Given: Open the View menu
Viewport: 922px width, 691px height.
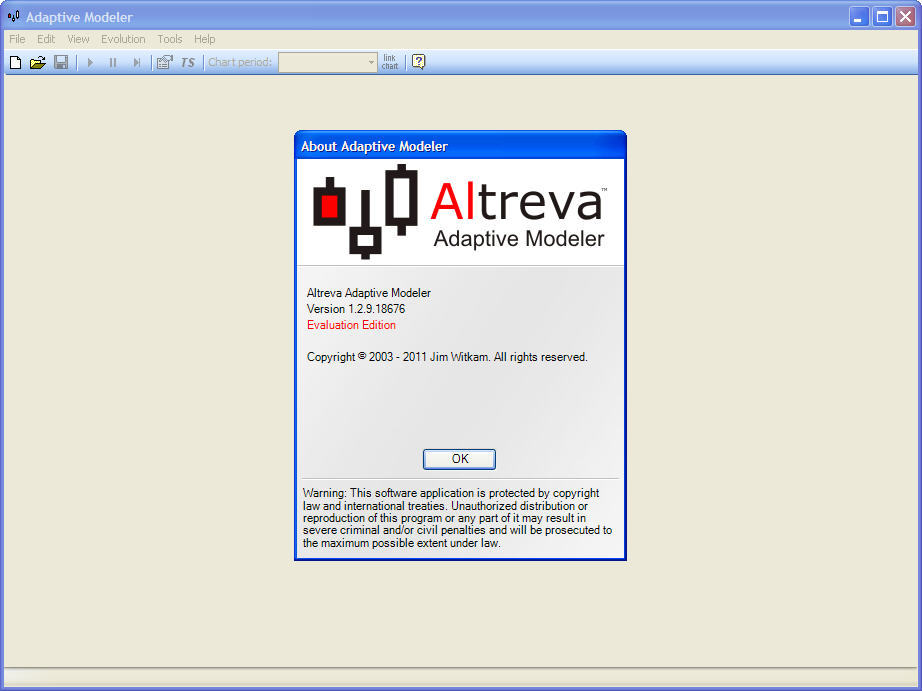Looking at the screenshot, I should (x=78, y=39).
